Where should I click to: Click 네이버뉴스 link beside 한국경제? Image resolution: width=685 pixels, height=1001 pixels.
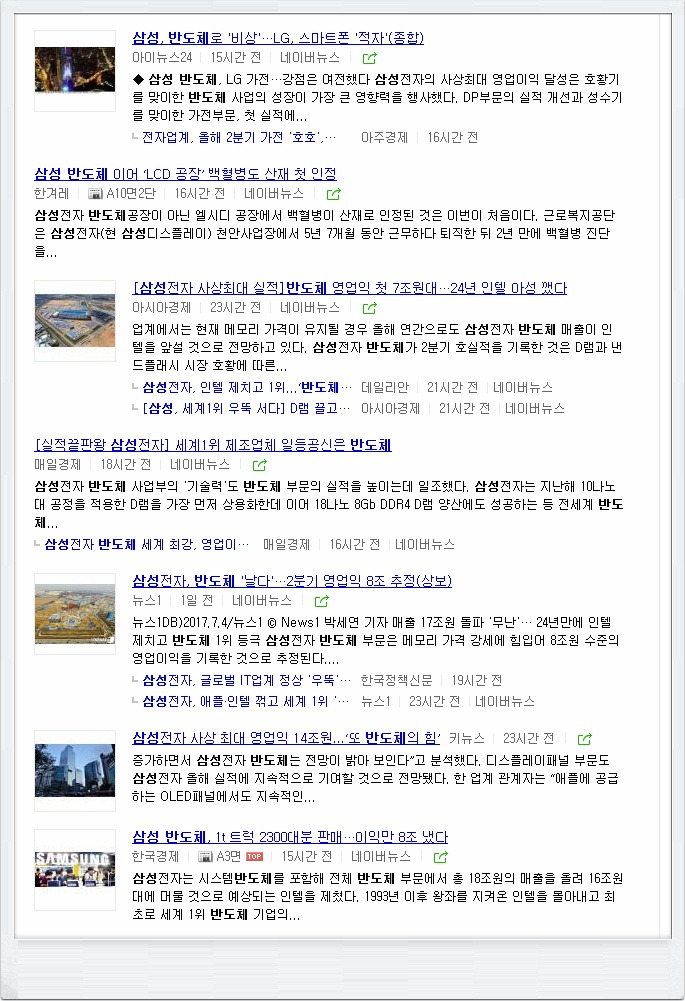[381, 857]
